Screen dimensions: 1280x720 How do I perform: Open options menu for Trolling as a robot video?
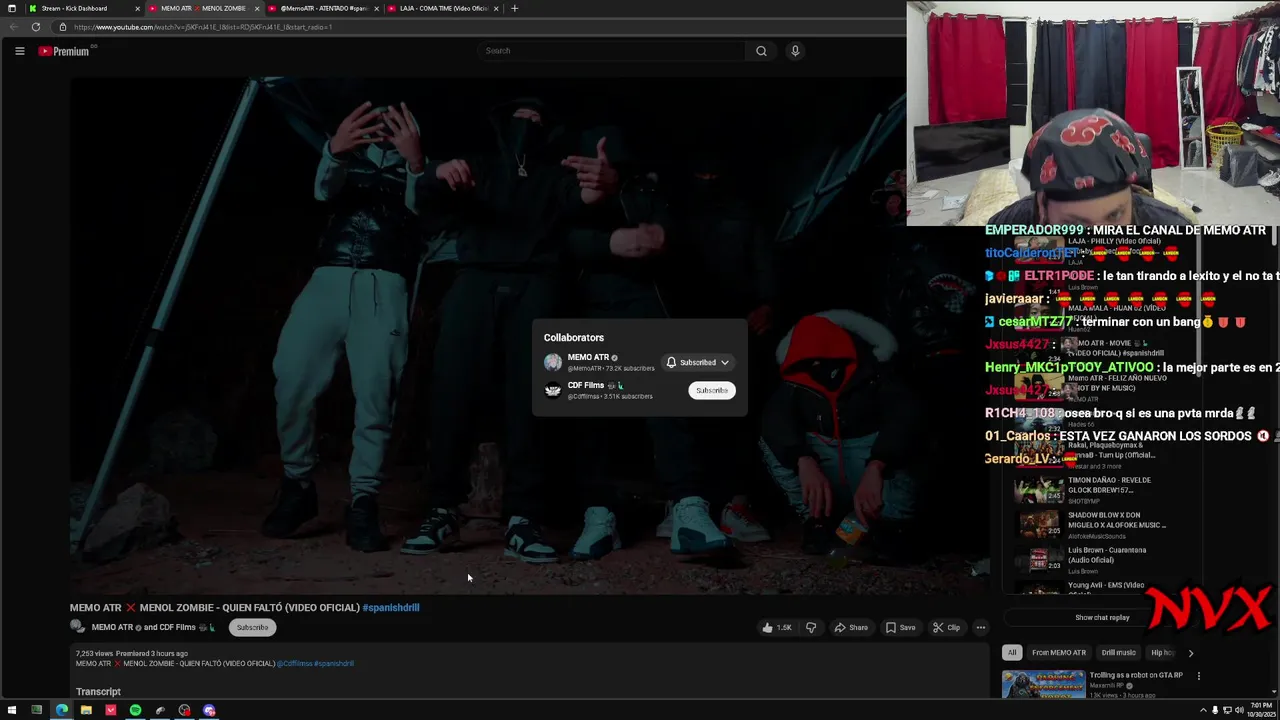(x=1198, y=676)
